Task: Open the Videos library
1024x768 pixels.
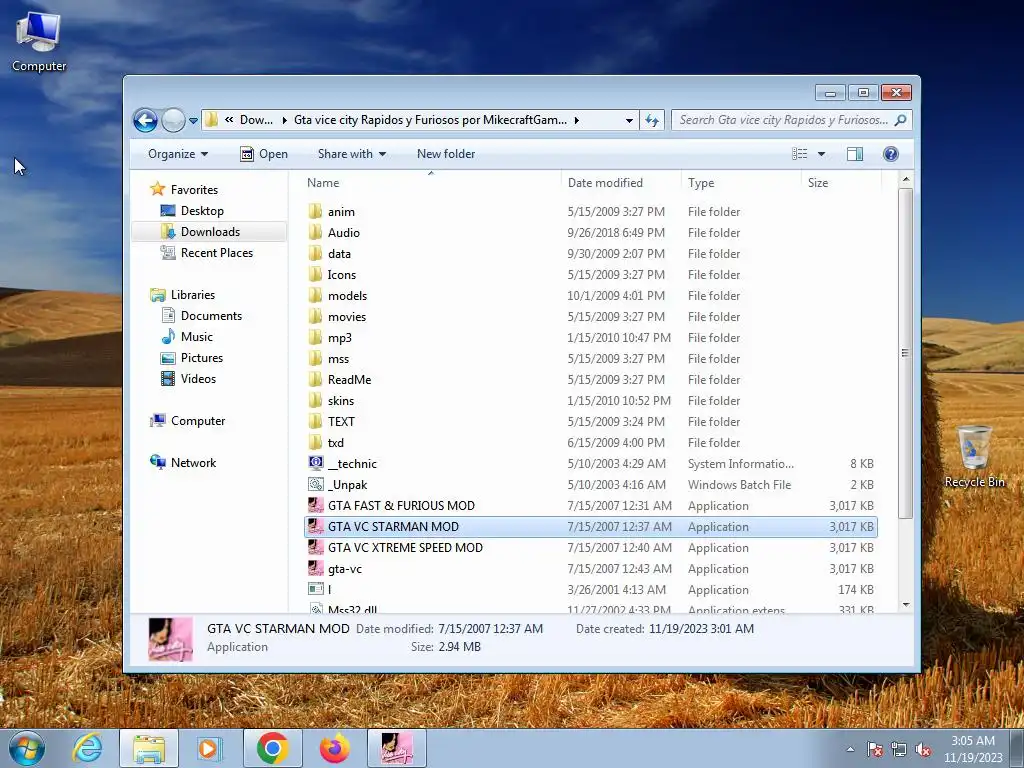Action: [x=198, y=379]
